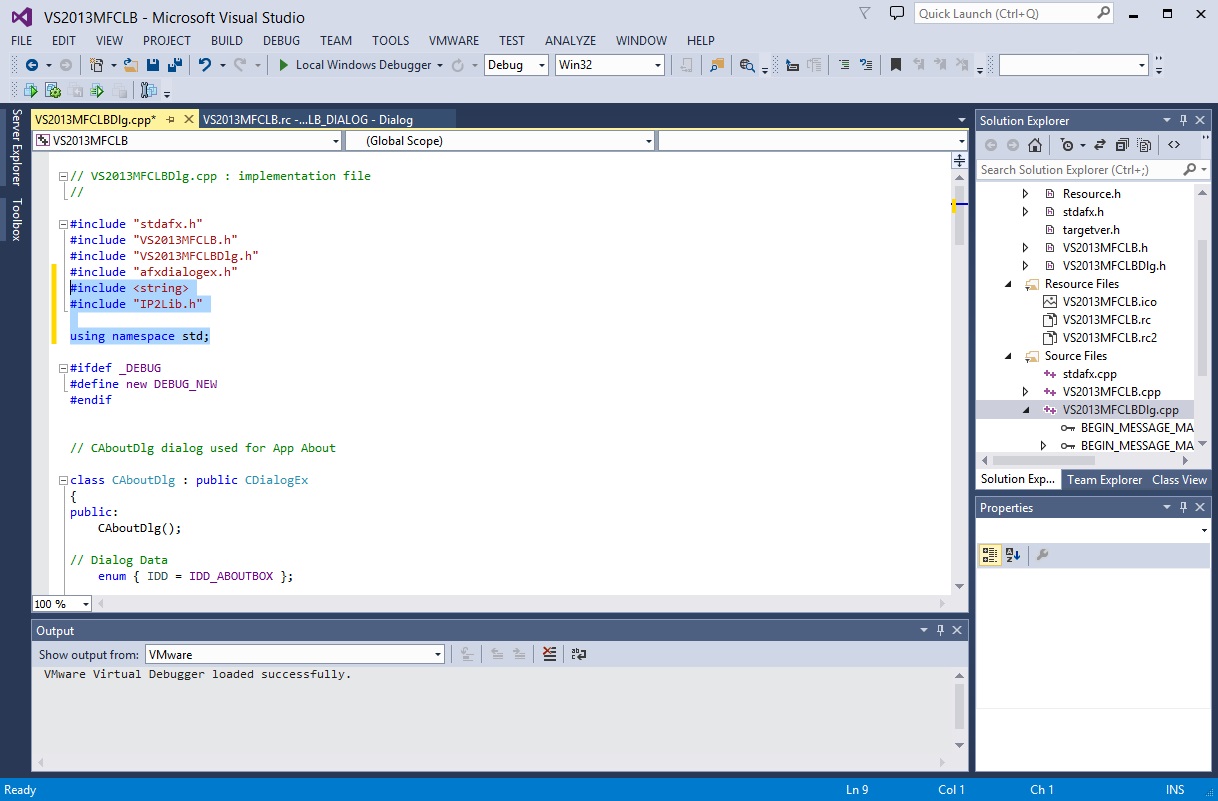Screen dimensions: 1218x801
Task: Toggle the editor split-view handle
Action: [960, 160]
